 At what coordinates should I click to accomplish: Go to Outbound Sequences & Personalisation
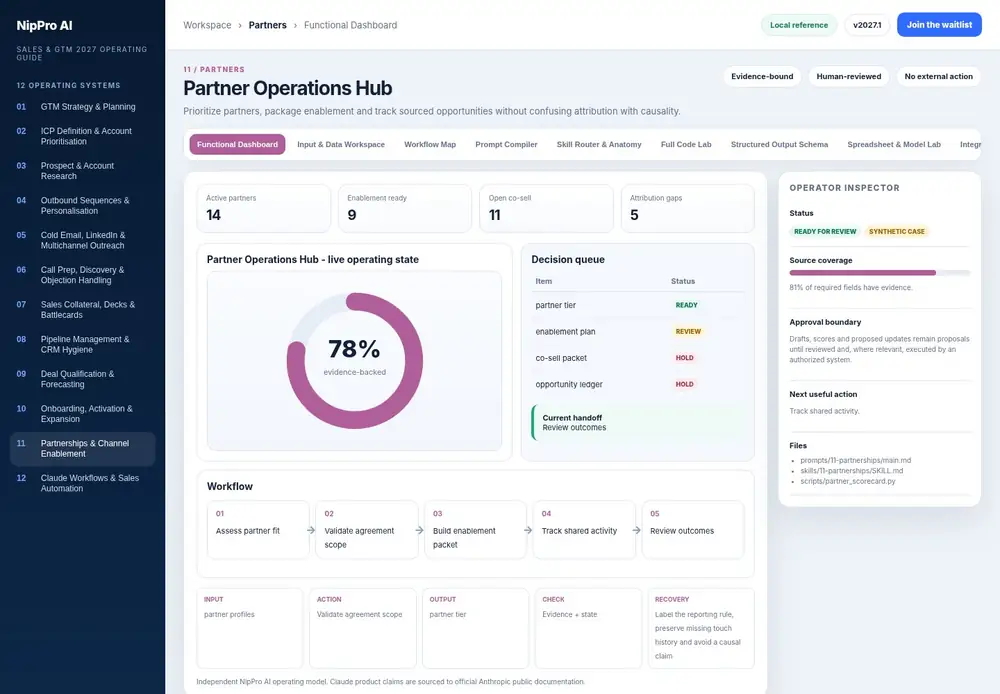(x=82, y=205)
